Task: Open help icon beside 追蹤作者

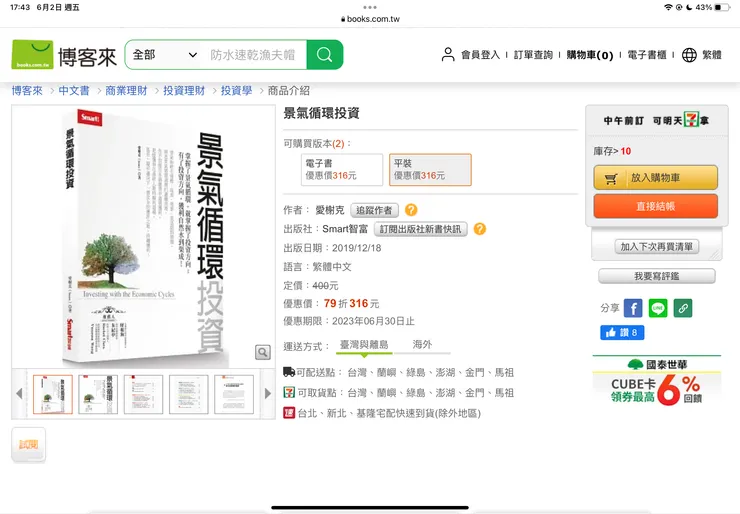Action: coord(411,210)
